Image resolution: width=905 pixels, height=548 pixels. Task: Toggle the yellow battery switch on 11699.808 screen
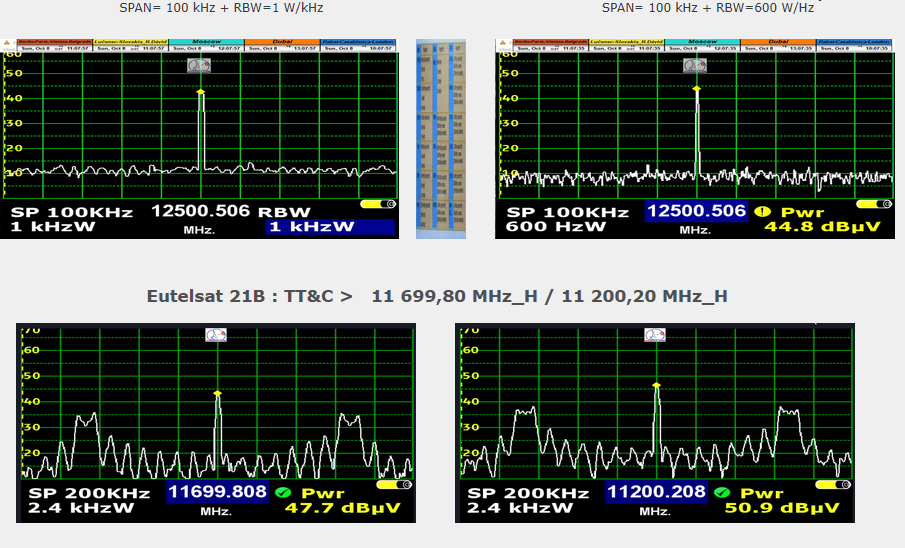(395, 485)
